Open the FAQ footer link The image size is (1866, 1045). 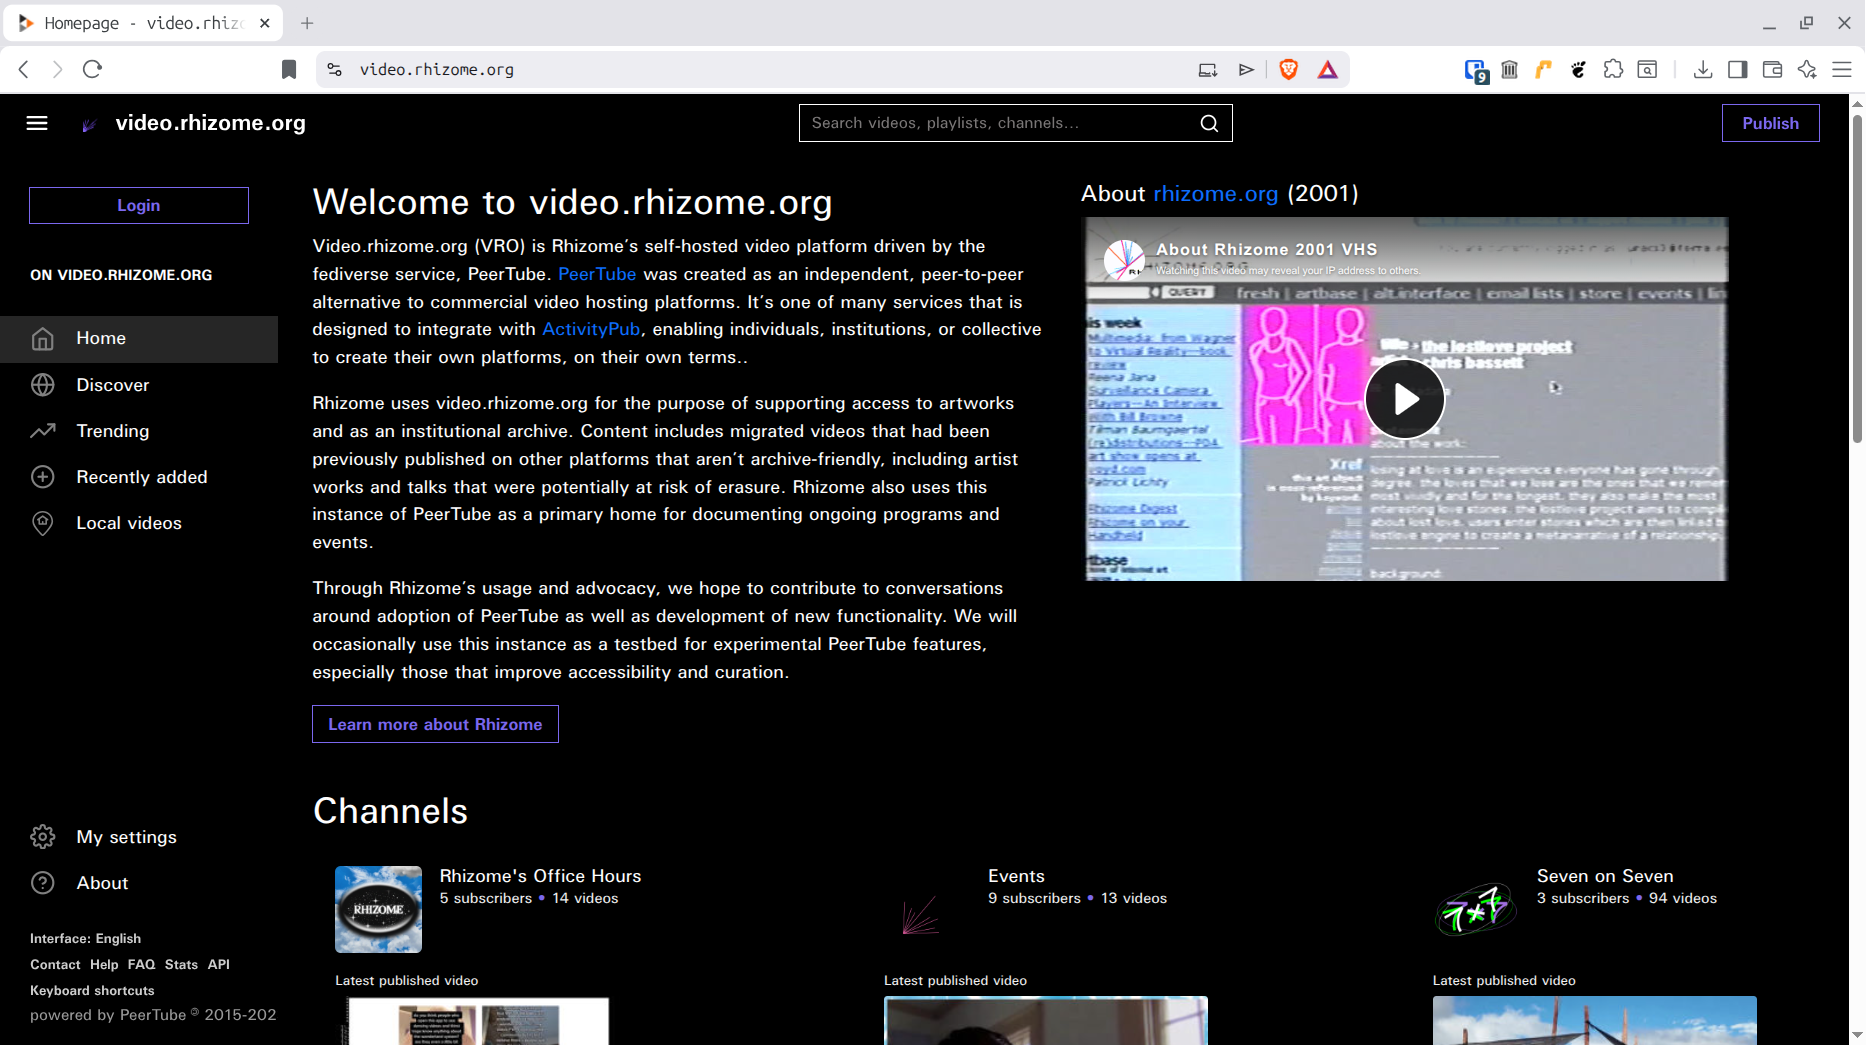(x=141, y=964)
